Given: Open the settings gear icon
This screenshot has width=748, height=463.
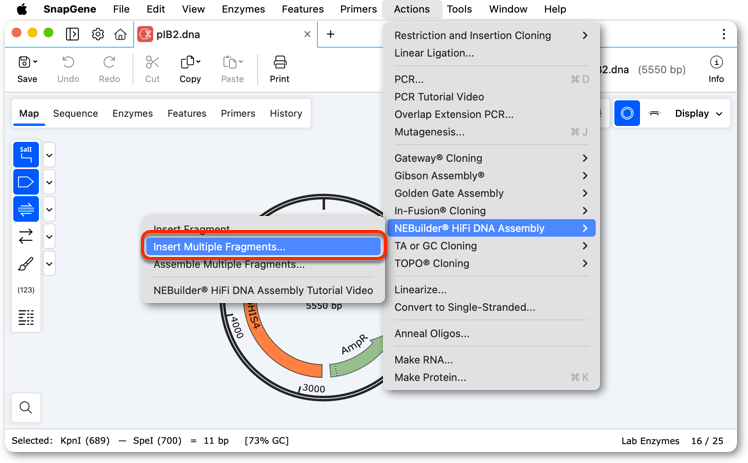Looking at the screenshot, I should click(98, 34).
